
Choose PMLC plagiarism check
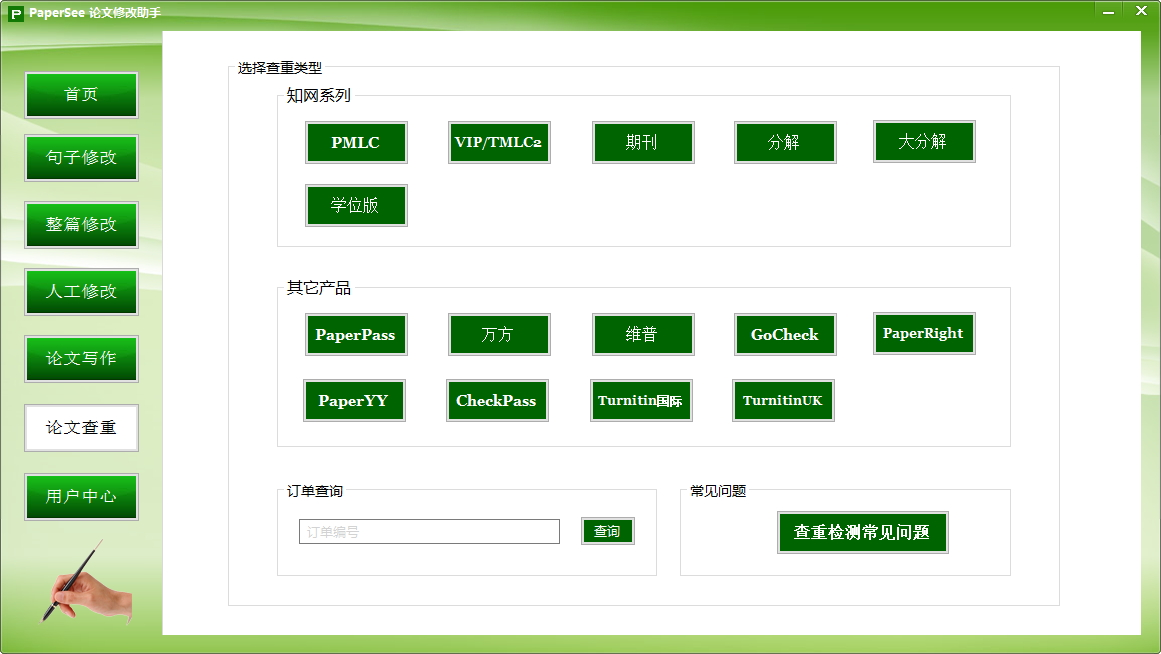(356, 142)
